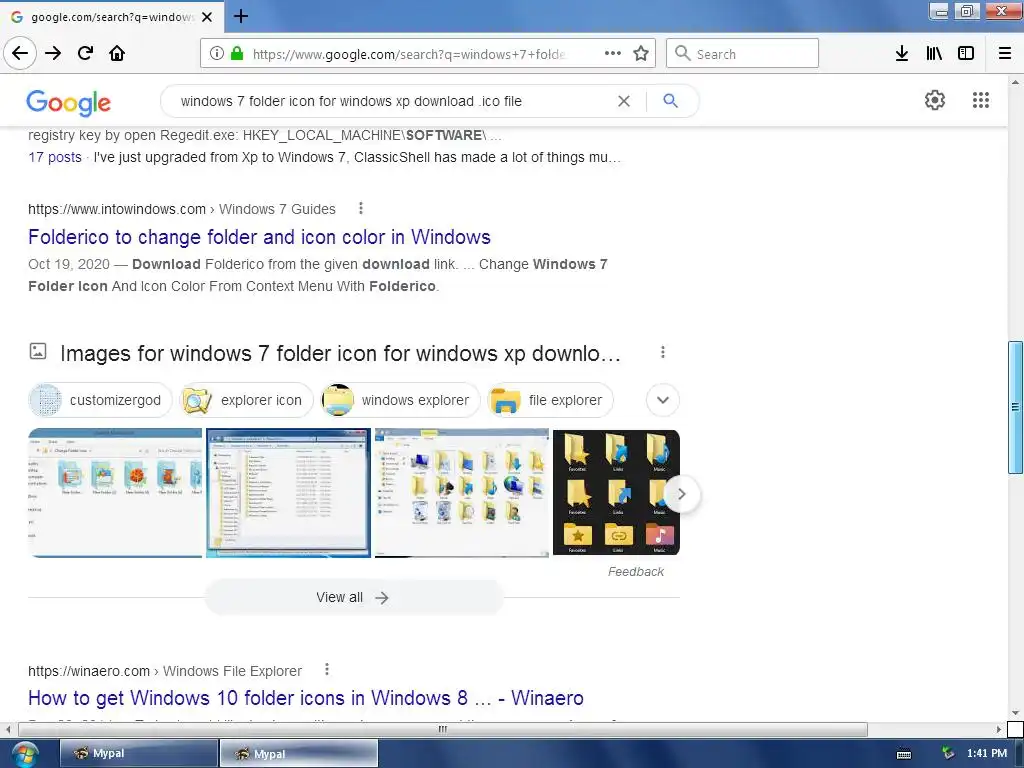Open the Windows Start button
Screen dimensions: 1024x768
[24, 754]
